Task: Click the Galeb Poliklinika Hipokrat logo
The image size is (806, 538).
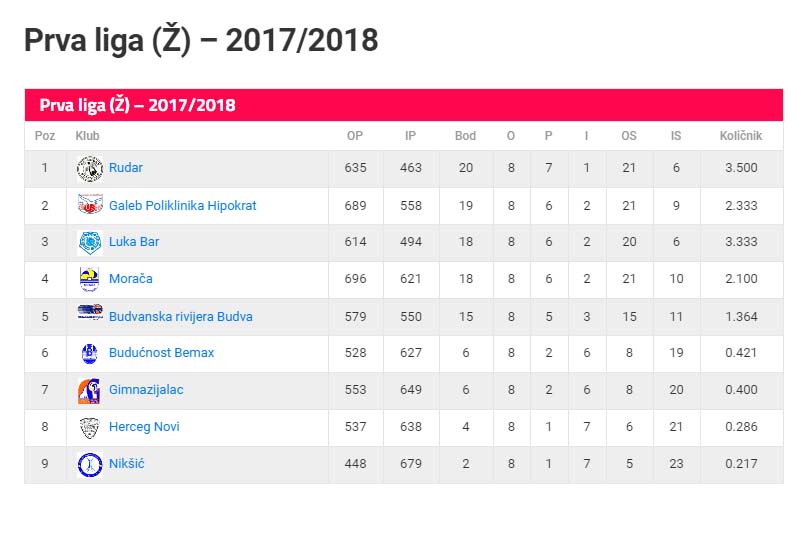Action: pos(90,205)
